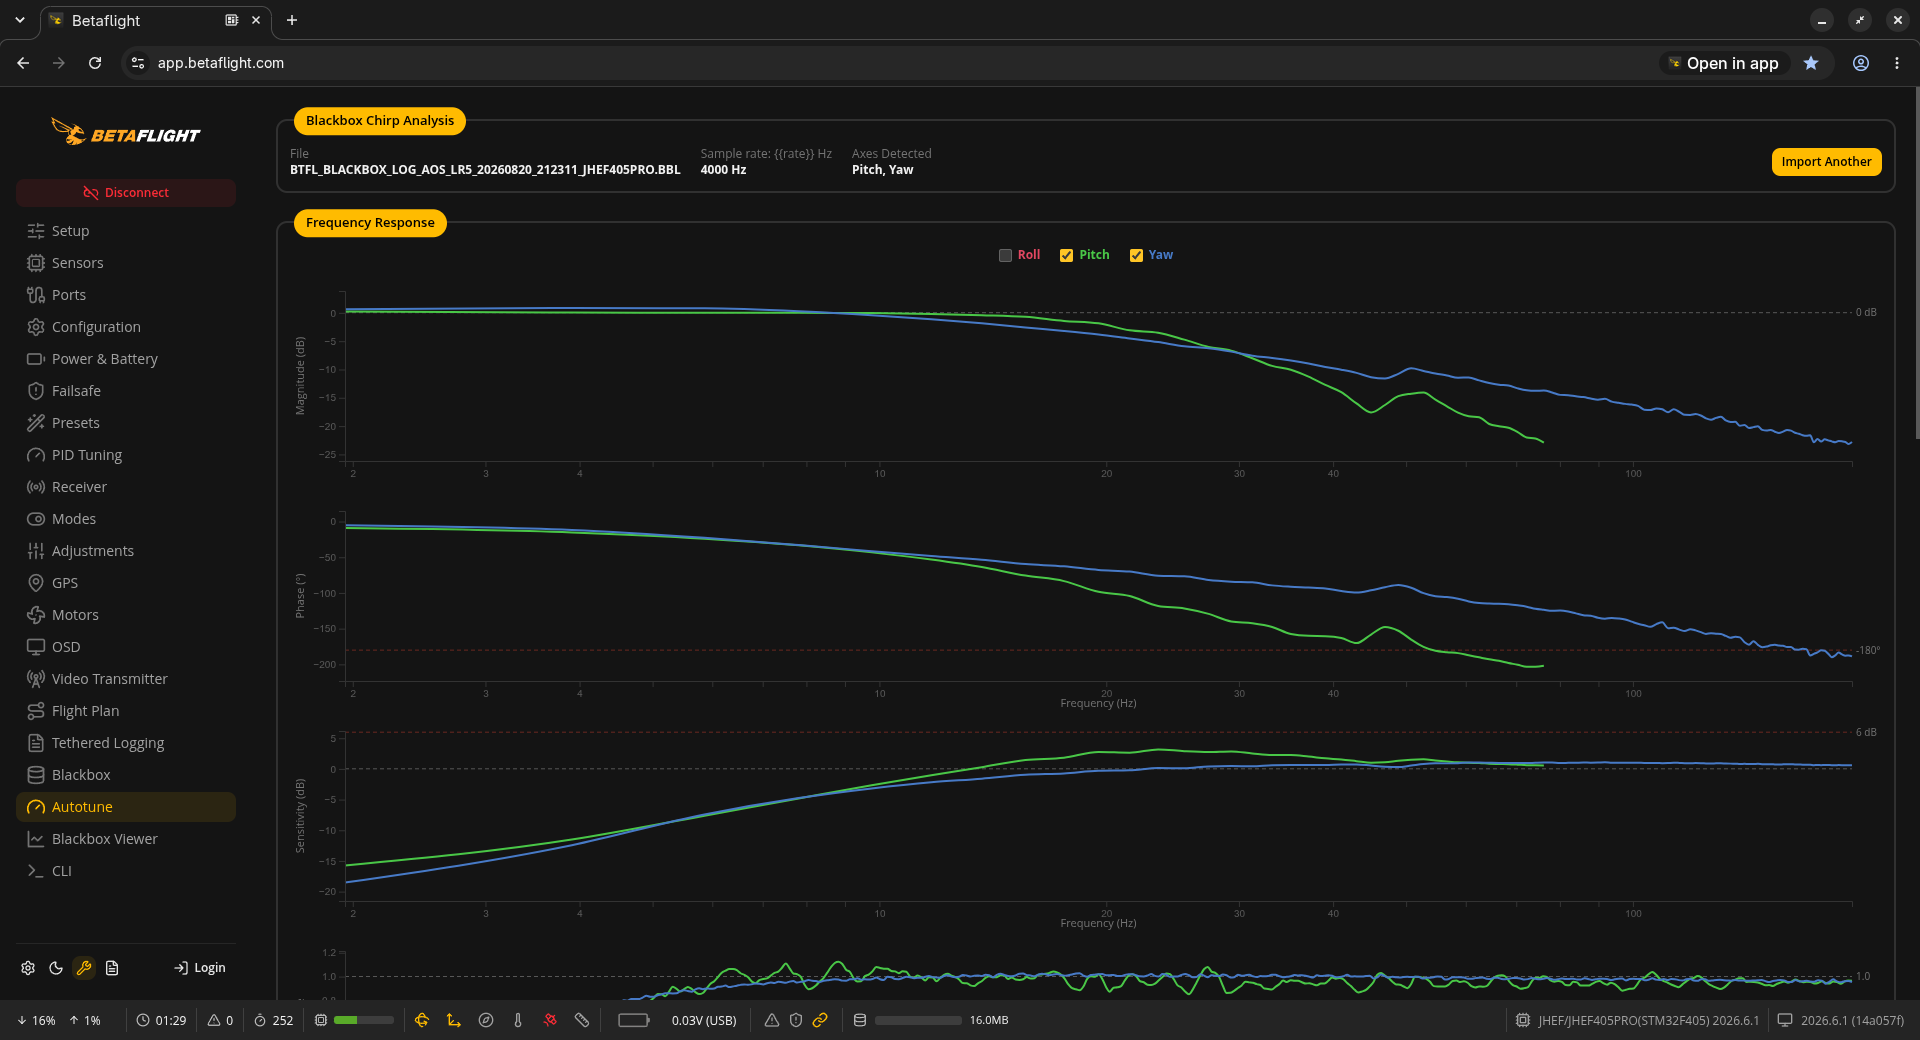
Task: Click the compass magnetometer status icon
Action: point(486,1020)
